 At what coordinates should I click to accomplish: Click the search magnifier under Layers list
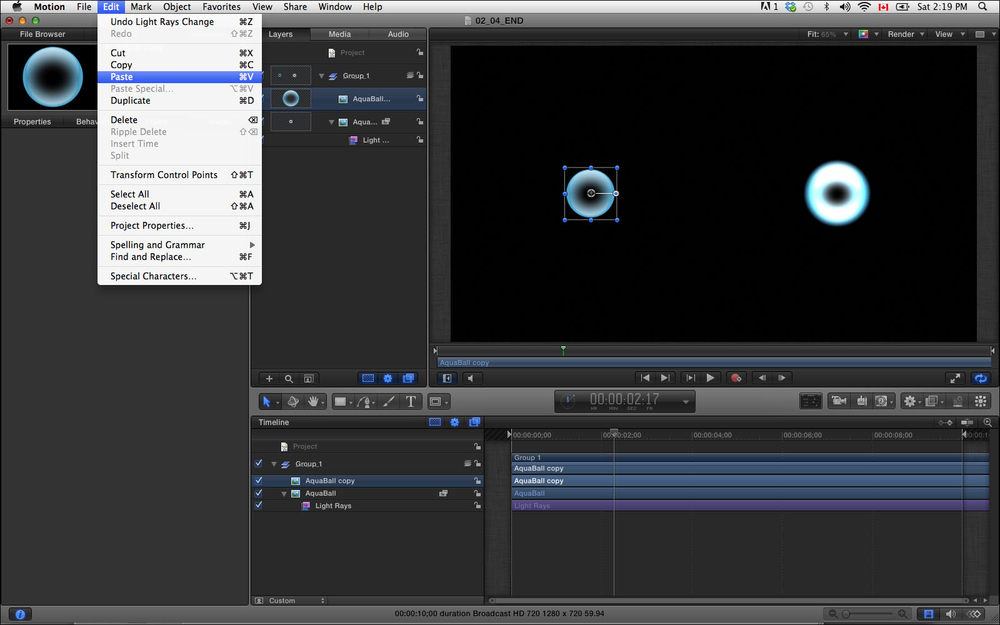click(289, 379)
